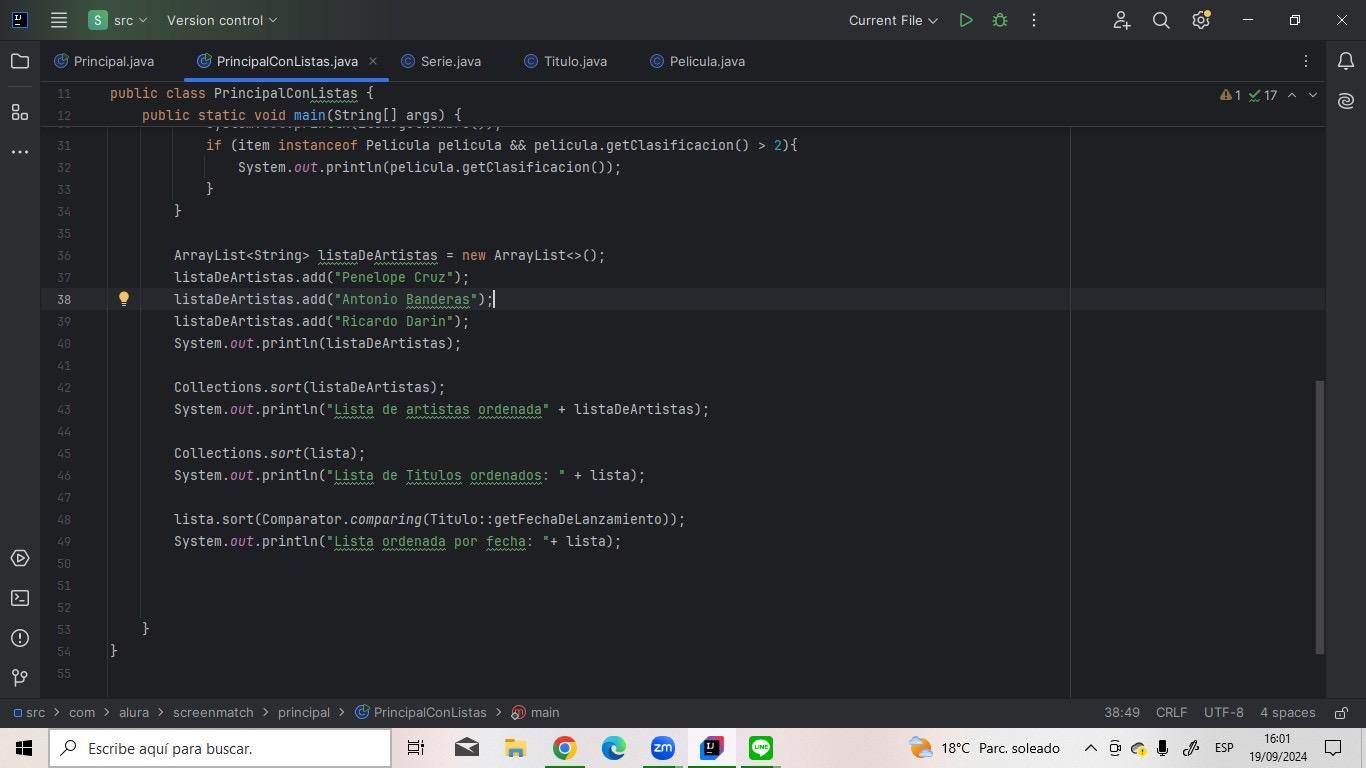Open the AI Assistant spiral icon
1366x768 pixels.
click(1346, 101)
